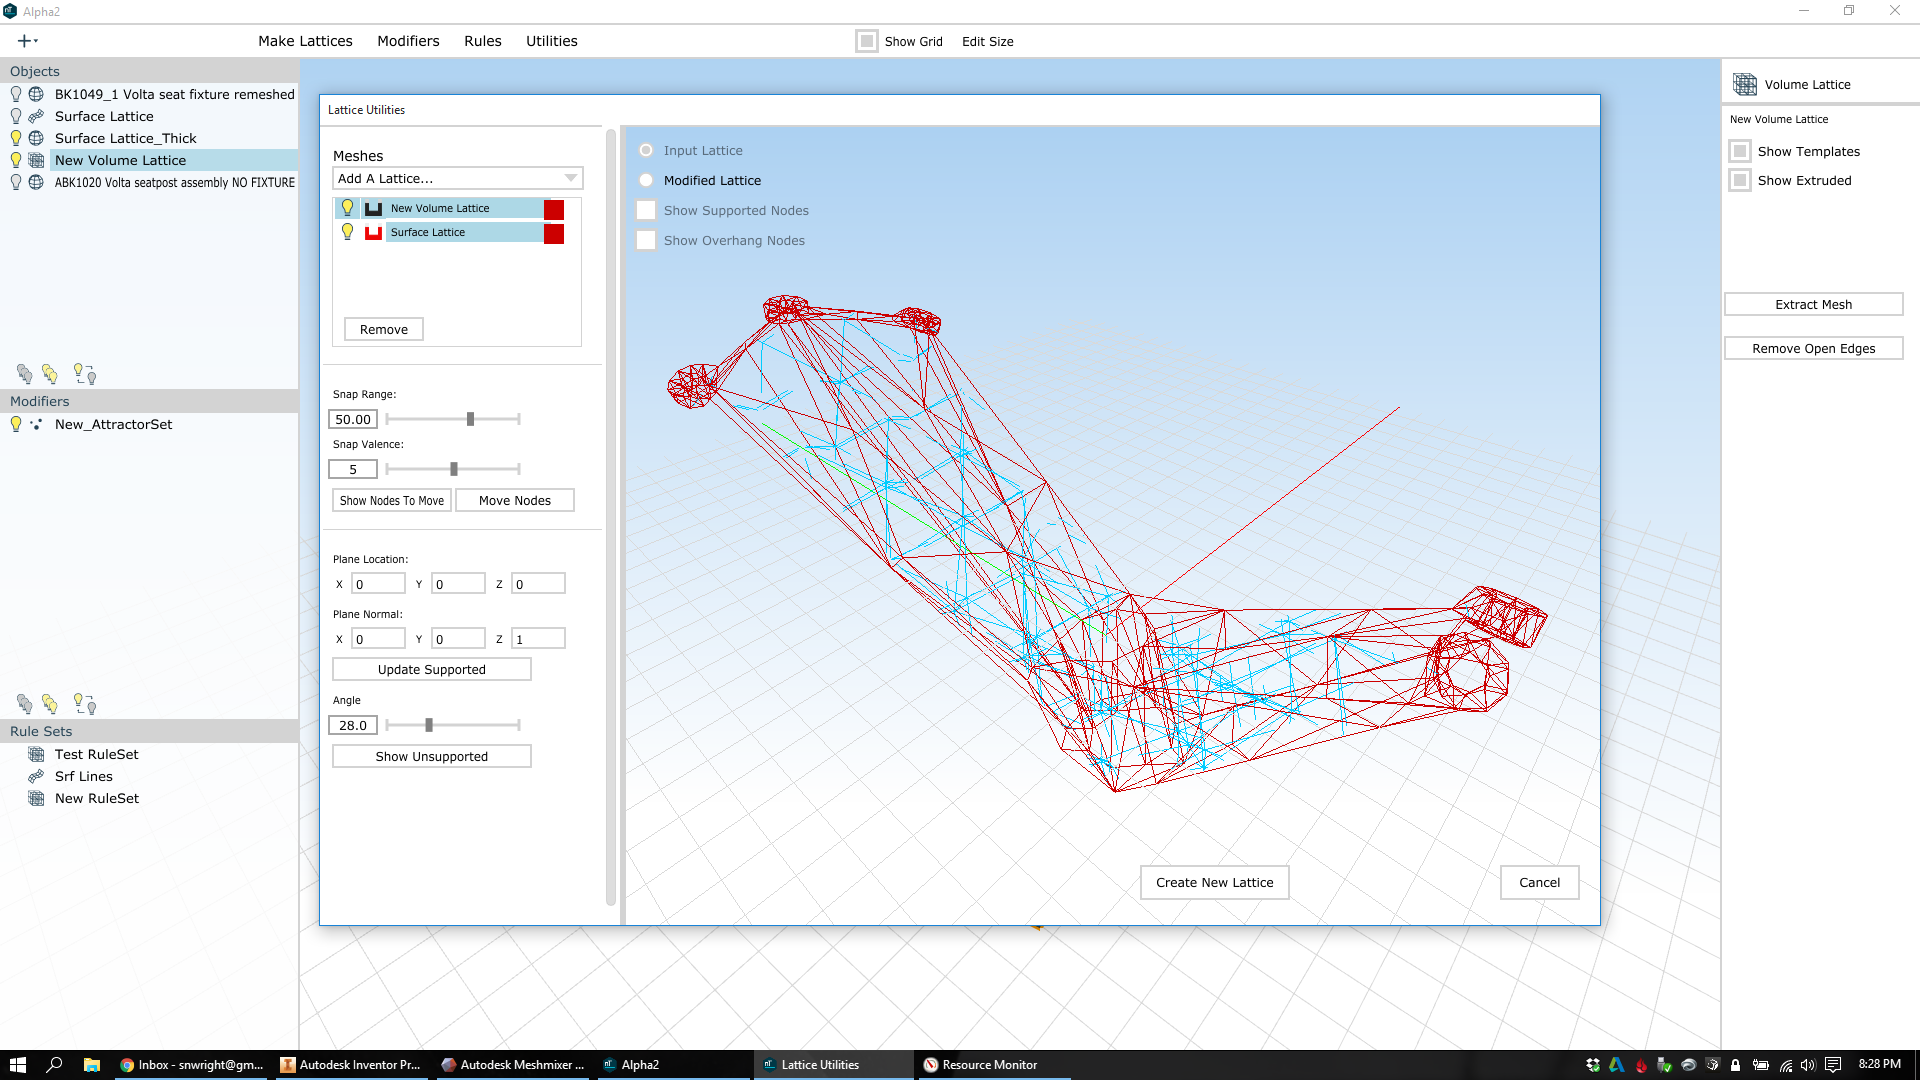
Task: Drag the Angle slider to adjust value
Action: click(429, 725)
